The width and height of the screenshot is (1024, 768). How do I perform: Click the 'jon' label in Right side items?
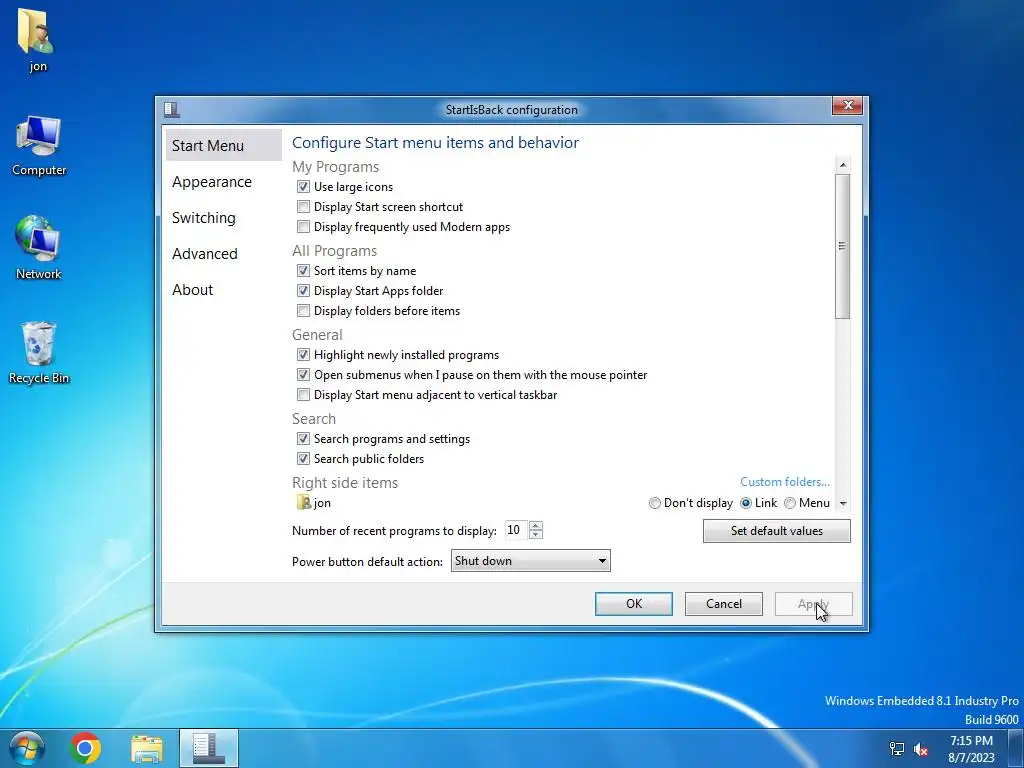pos(322,503)
